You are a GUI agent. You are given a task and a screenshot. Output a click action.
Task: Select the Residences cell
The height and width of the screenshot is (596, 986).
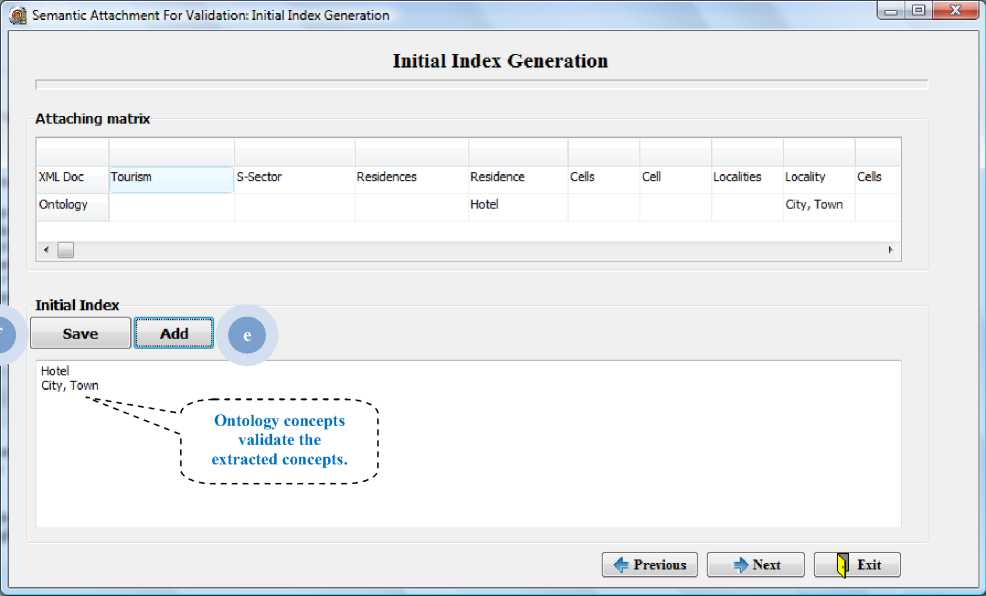point(411,179)
